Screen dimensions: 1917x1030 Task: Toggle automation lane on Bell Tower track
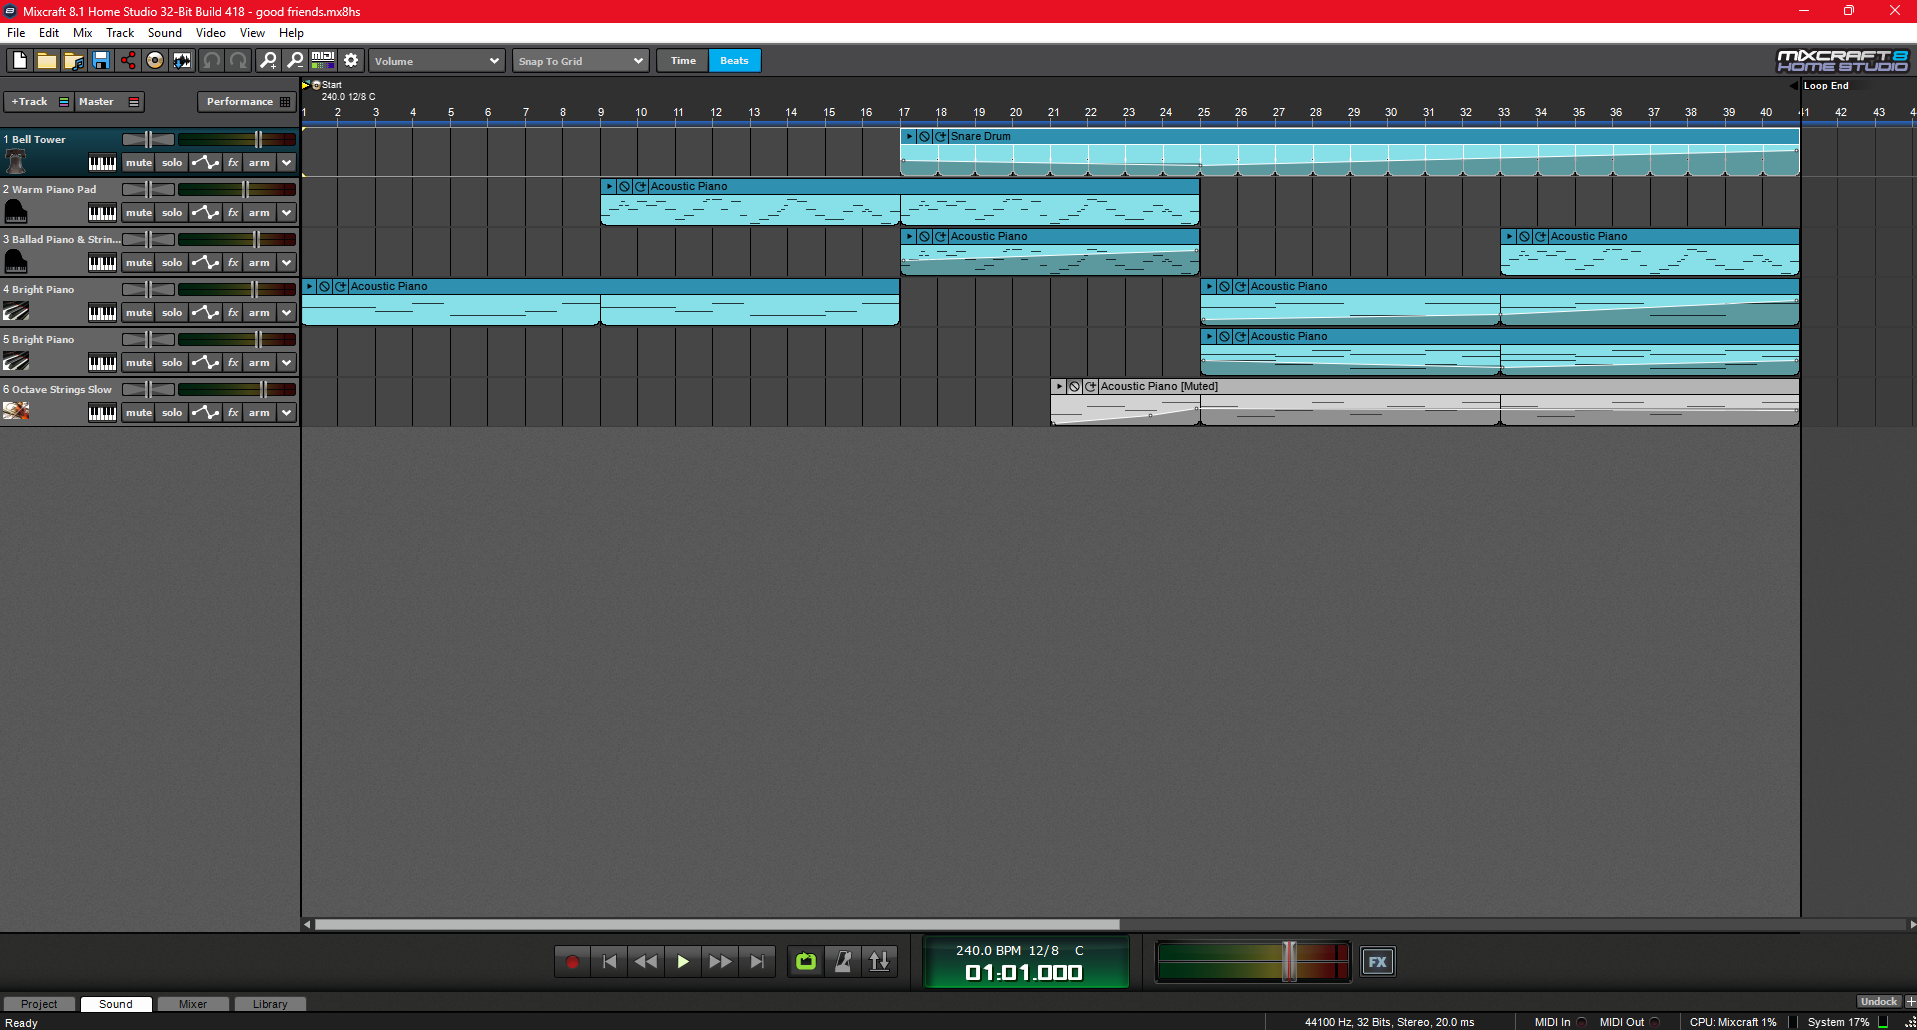click(x=205, y=163)
